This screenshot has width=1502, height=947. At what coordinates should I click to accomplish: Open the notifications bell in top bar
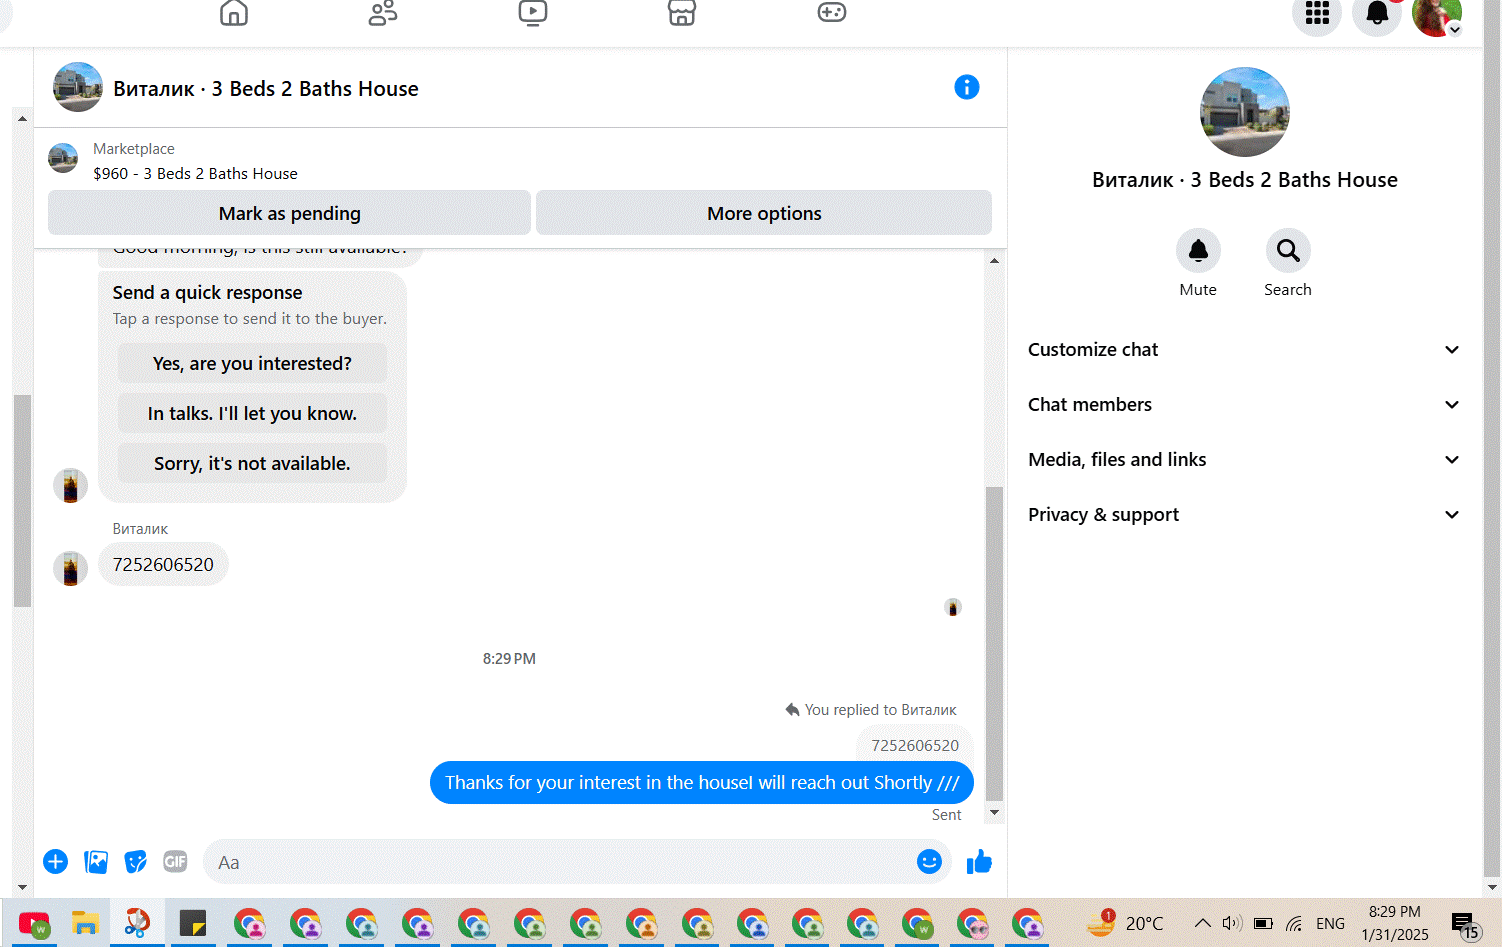pos(1377,14)
